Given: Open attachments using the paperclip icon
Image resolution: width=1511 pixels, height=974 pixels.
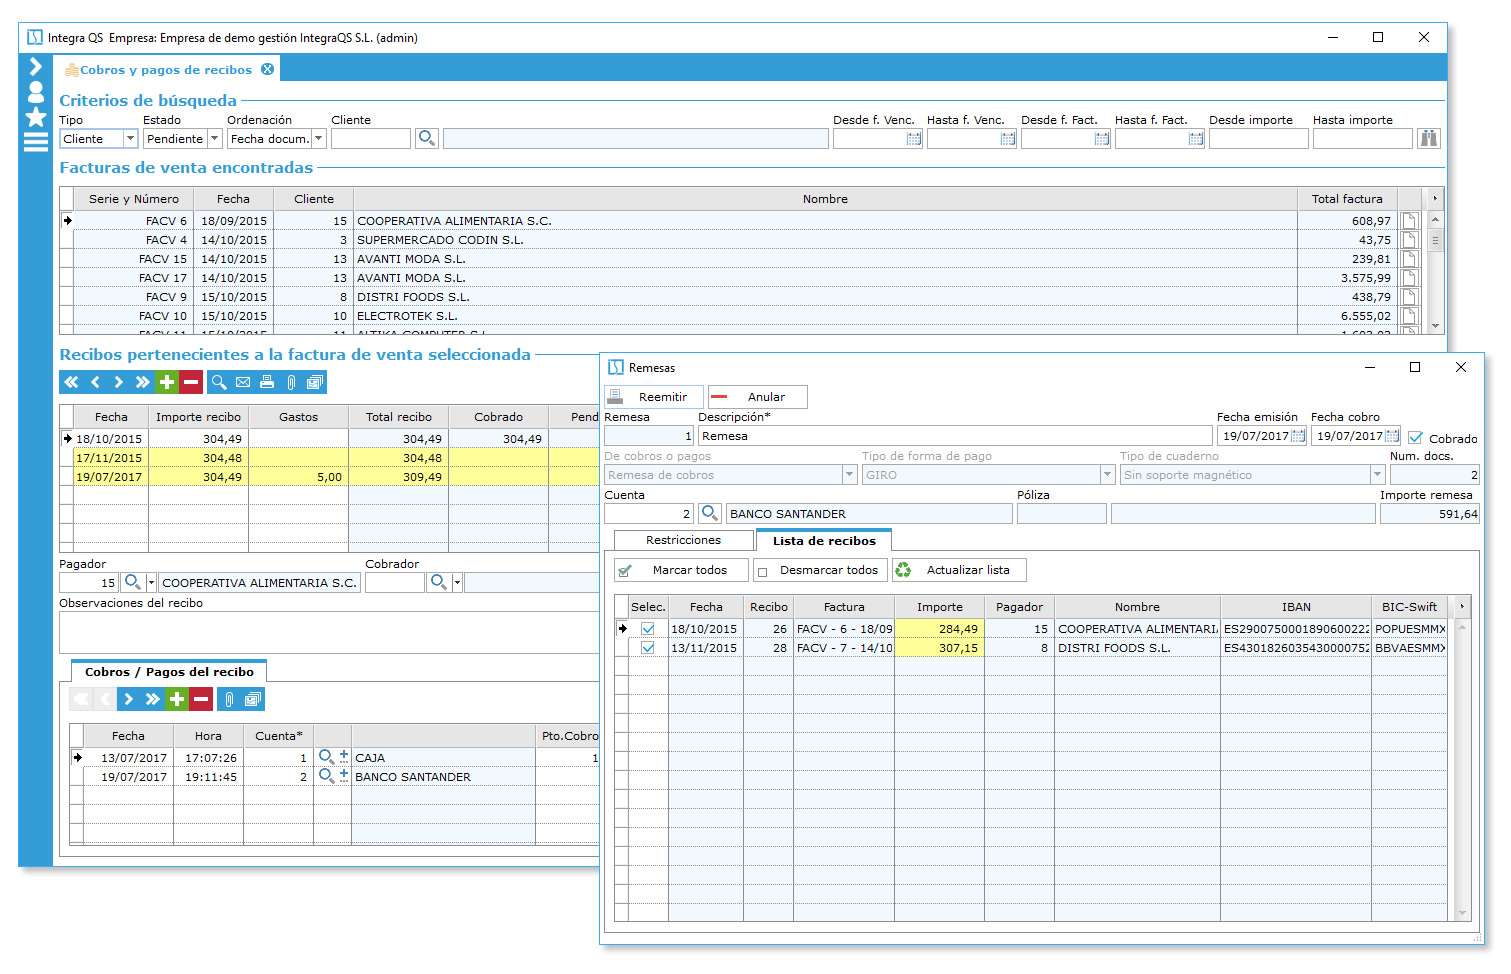Looking at the screenshot, I should tap(290, 382).
